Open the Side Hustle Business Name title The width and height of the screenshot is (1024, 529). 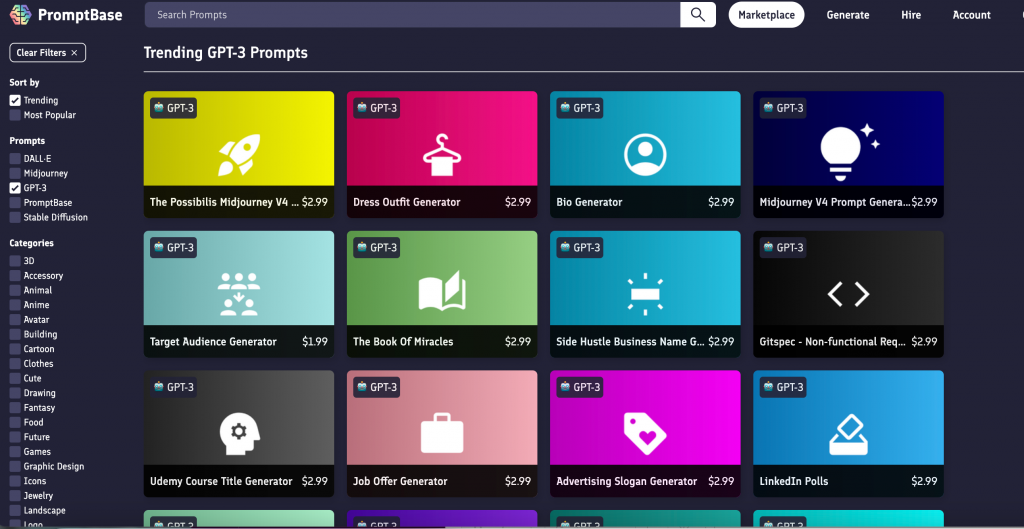[631, 342]
